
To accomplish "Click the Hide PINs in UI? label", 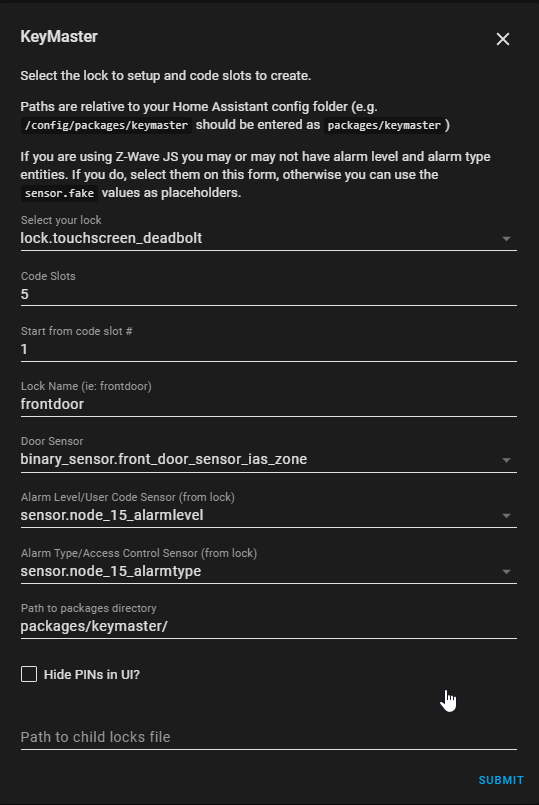I will point(92,675).
